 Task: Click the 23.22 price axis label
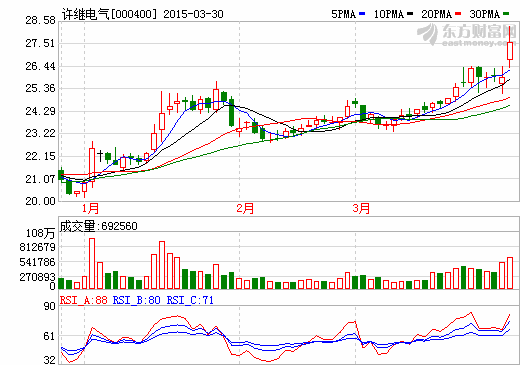pyautogui.click(x=40, y=133)
